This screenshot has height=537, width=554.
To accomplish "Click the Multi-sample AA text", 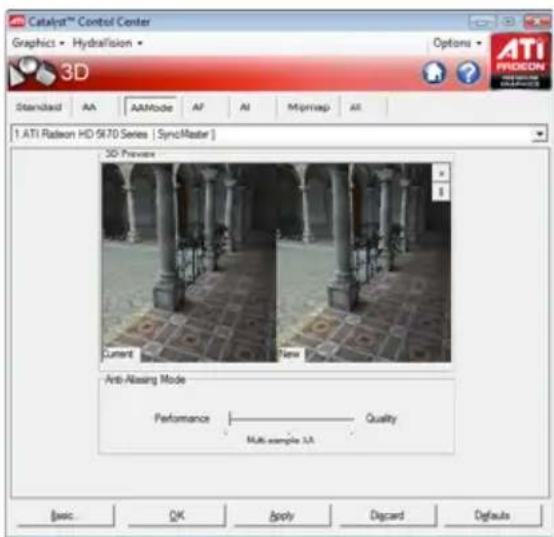I will pyautogui.click(x=281, y=440).
